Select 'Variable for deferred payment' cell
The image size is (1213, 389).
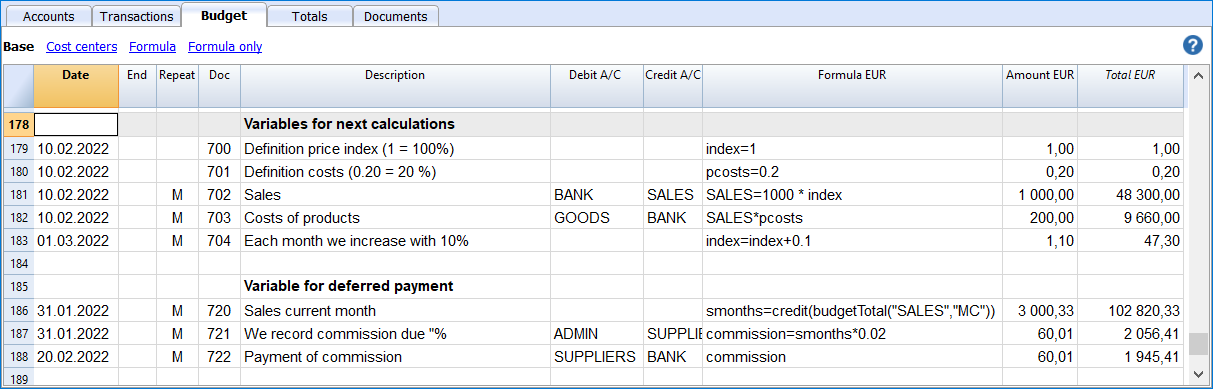(x=395, y=286)
